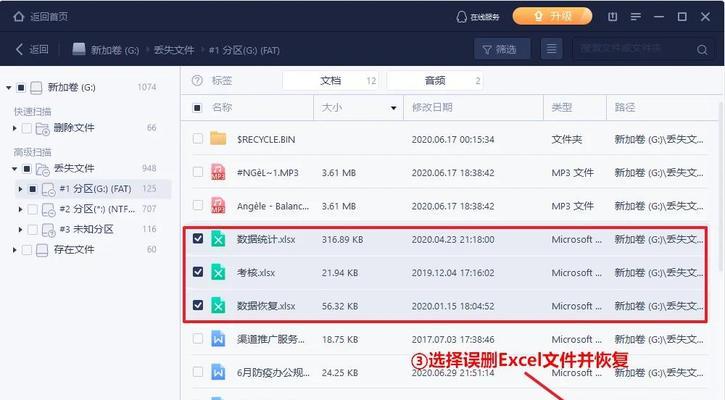
Task: Check the Angèle - Balanc... row checkbox
Action: (197, 205)
